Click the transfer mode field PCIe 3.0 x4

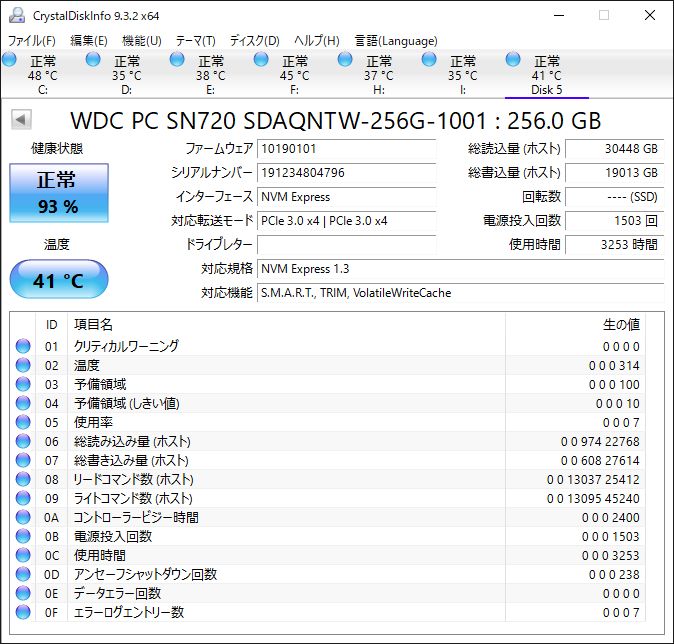pyautogui.click(x=346, y=221)
